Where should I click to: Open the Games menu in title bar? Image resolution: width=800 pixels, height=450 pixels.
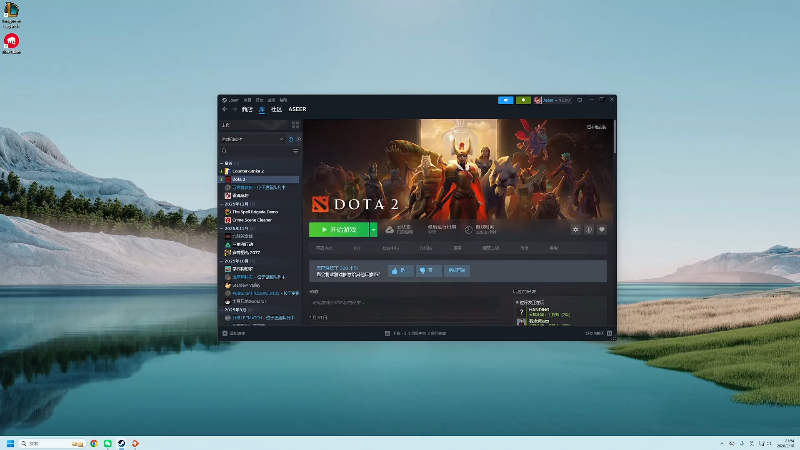coord(271,100)
